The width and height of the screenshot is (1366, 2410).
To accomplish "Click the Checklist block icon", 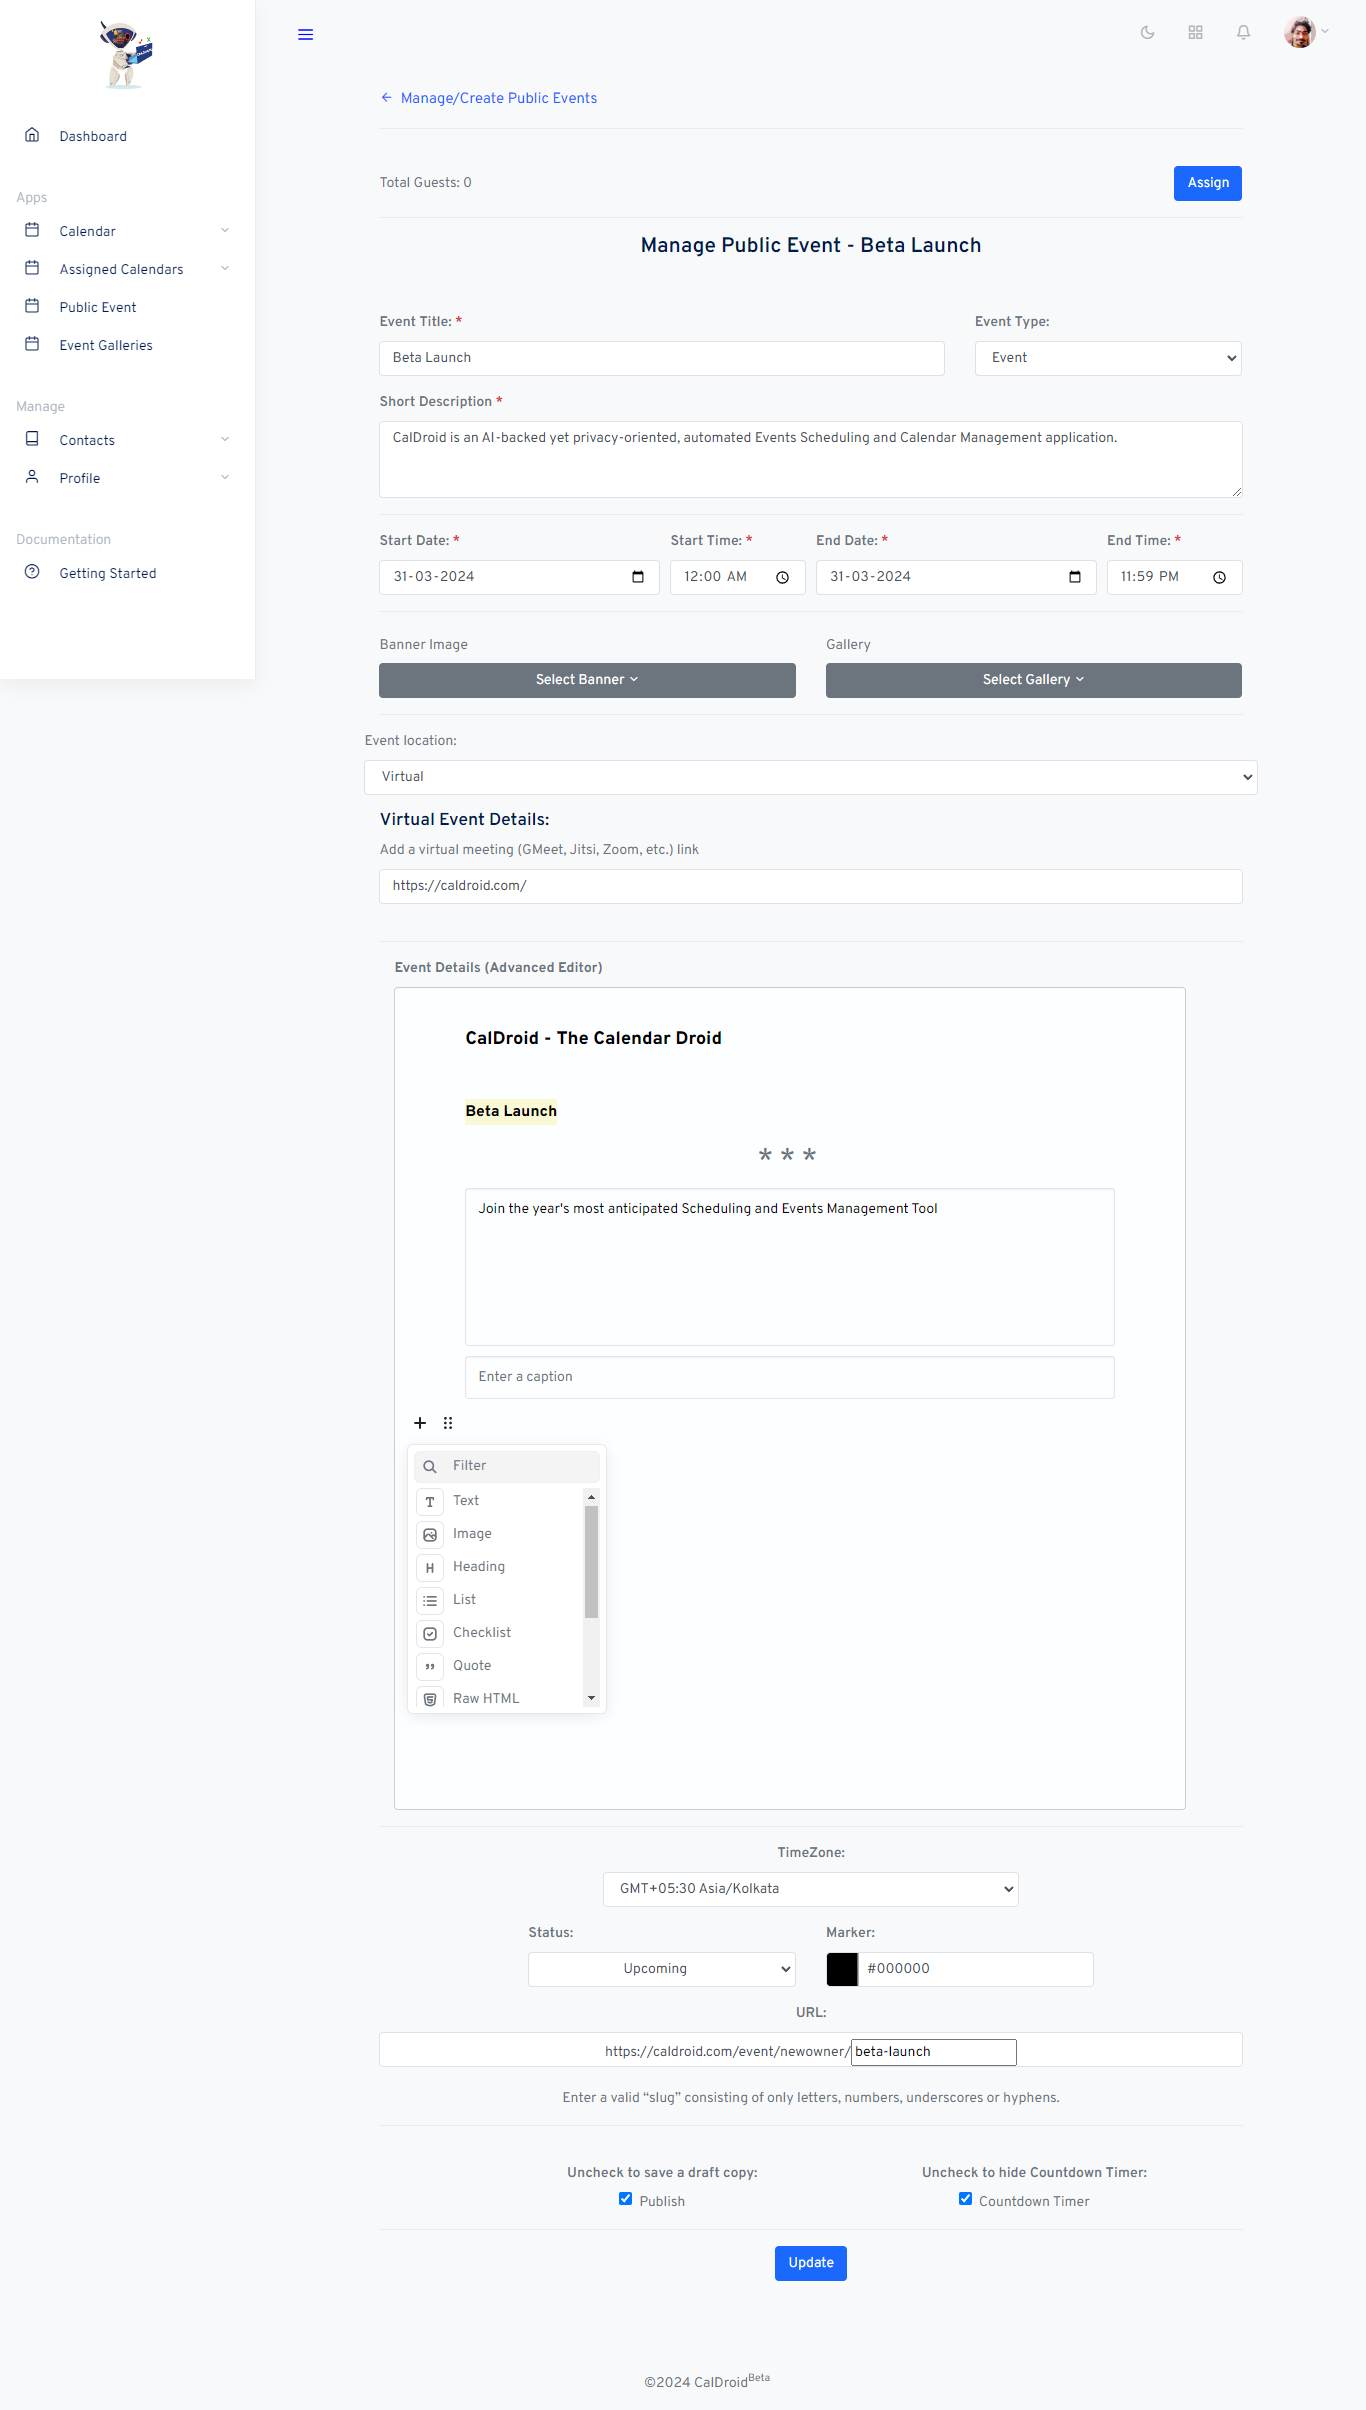I will (x=430, y=1634).
